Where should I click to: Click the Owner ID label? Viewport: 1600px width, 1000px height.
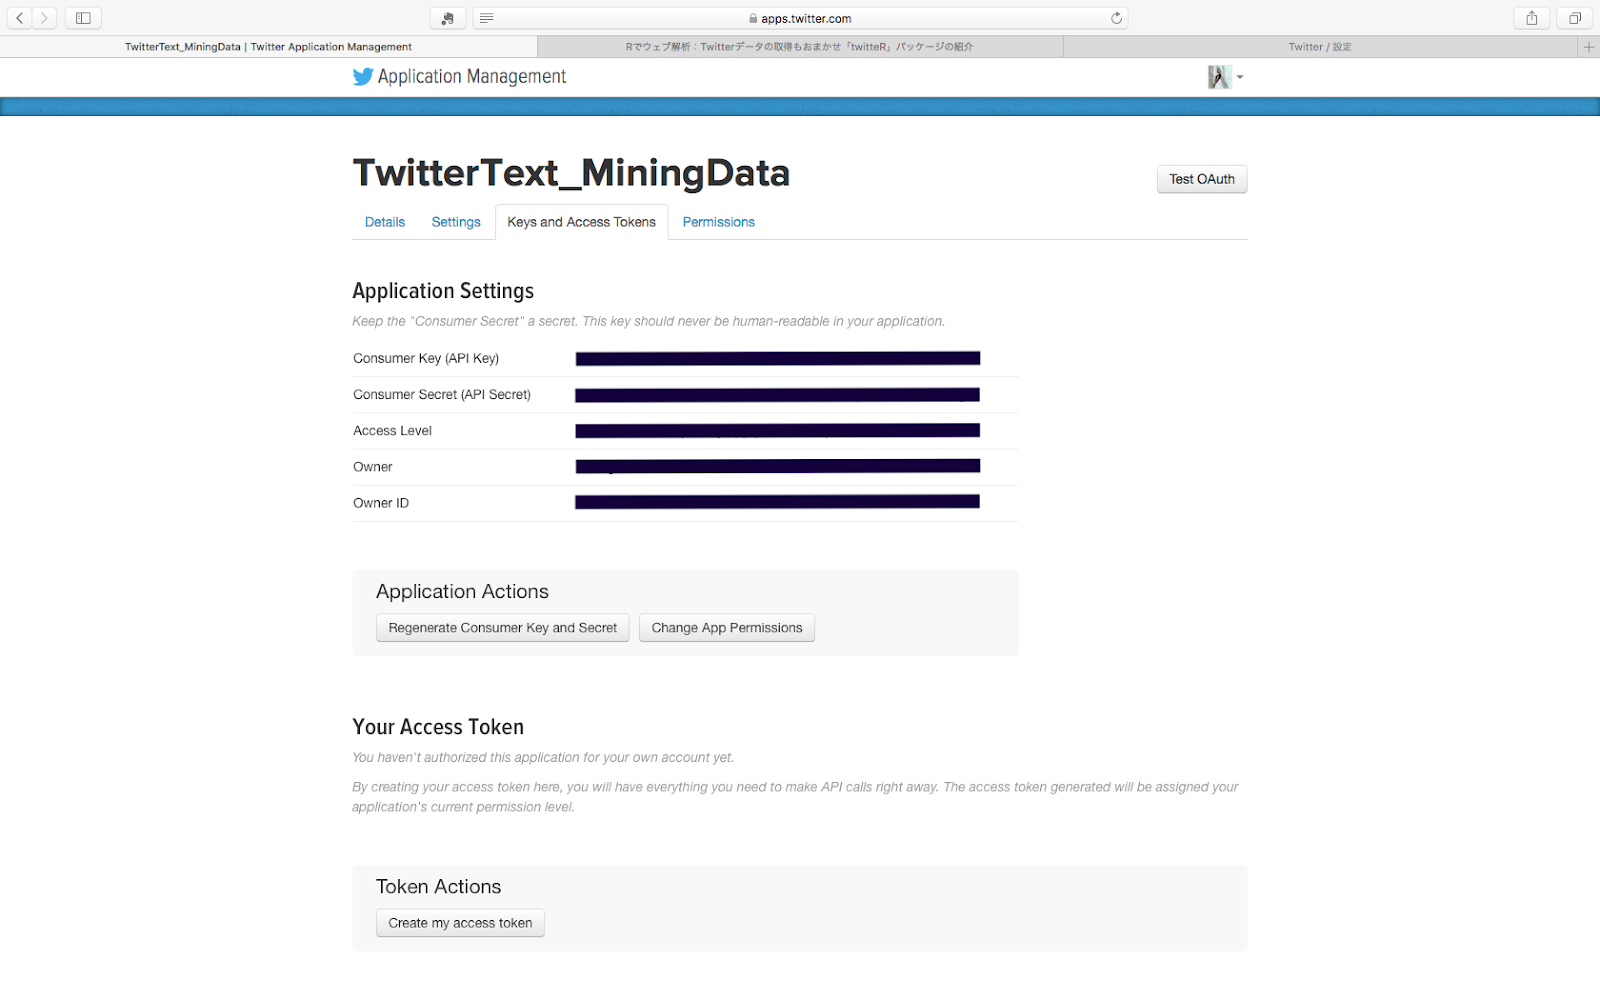pyautogui.click(x=381, y=503)
